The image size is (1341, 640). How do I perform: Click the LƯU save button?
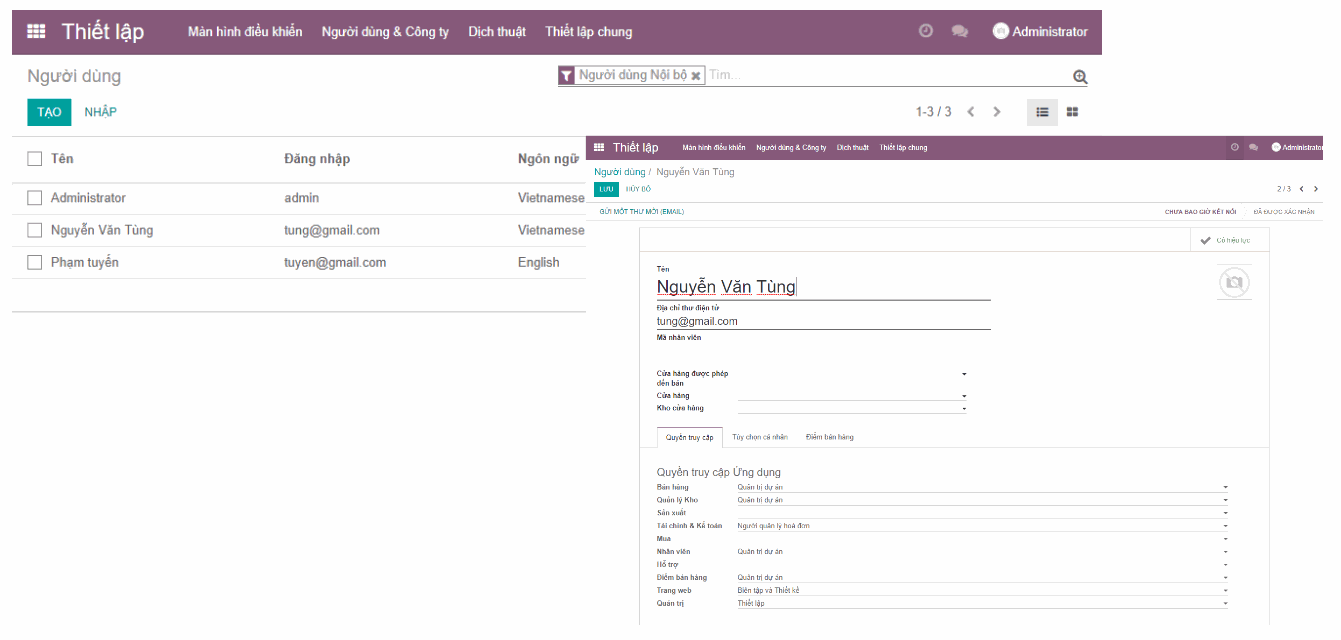coord(605,188)
